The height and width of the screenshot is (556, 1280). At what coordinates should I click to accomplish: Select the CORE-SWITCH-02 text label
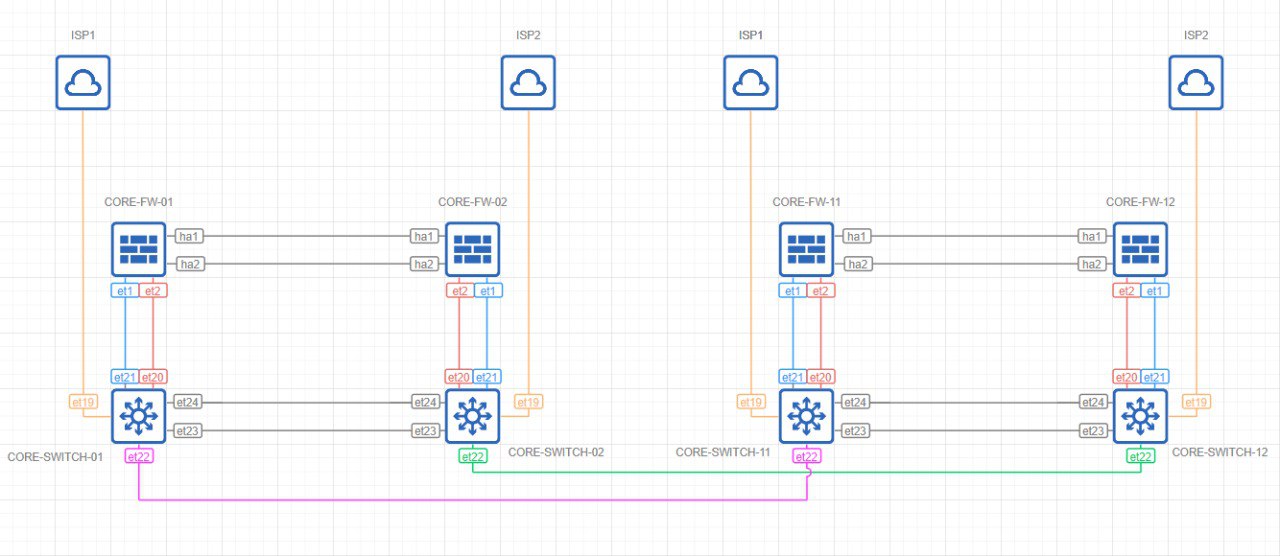point(556,452)
